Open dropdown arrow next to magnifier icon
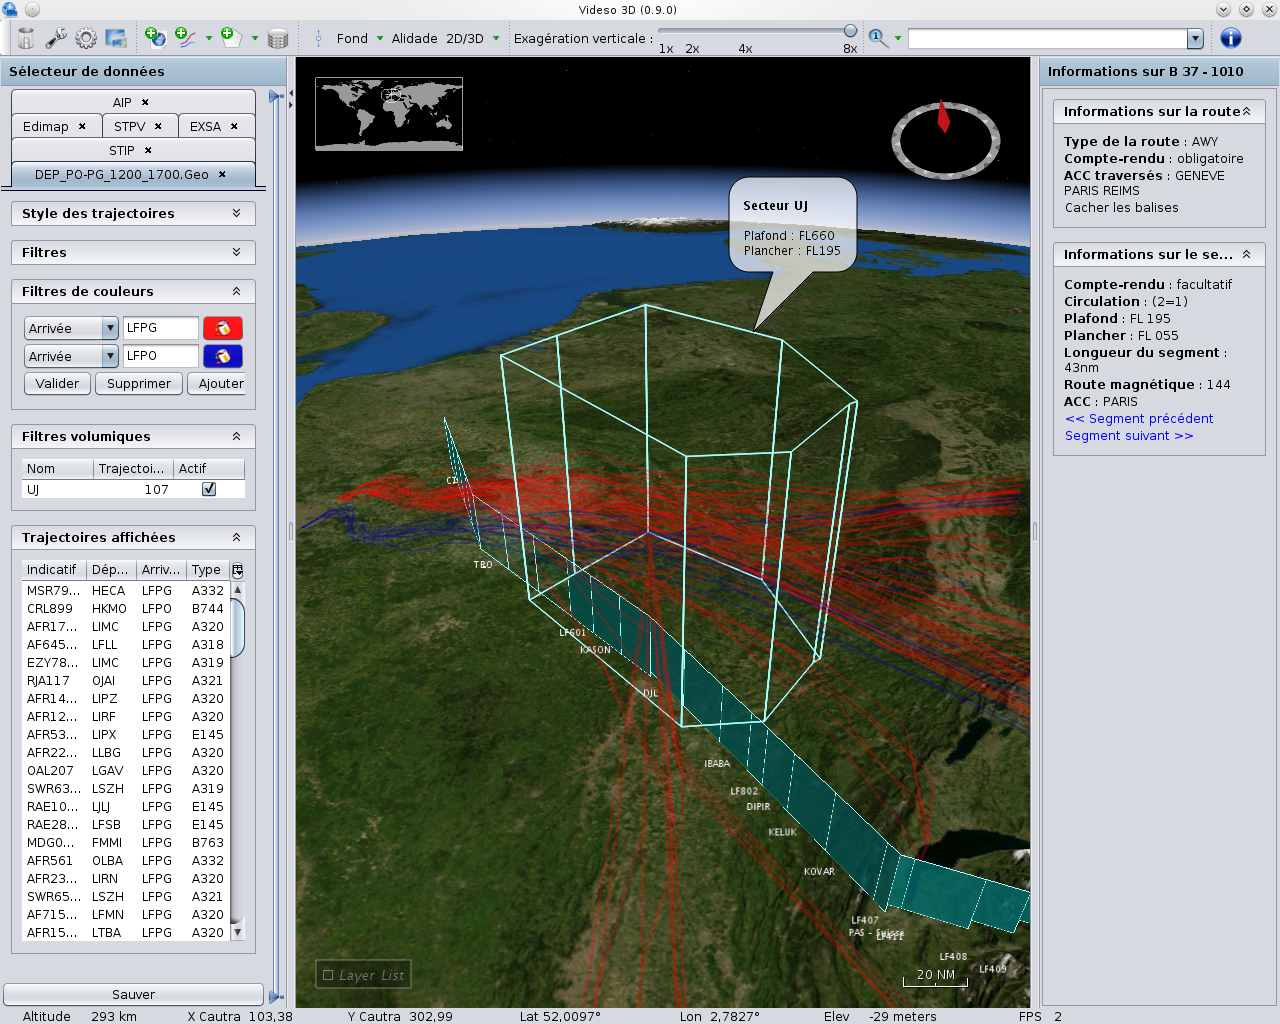Viewport: 1280px width, 1024px height. [x=898, y=38]
